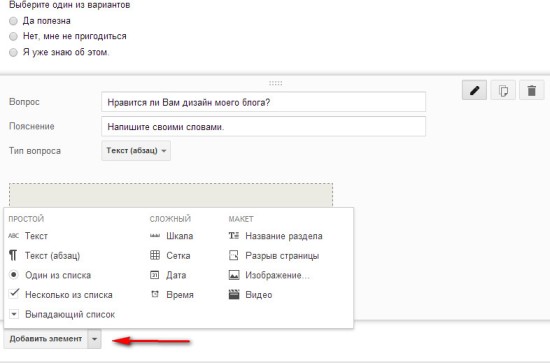This screenshot has width=550, height=363.
Task: Expand arrow next to Добавить элемент
Action: [x=94, y=339]
